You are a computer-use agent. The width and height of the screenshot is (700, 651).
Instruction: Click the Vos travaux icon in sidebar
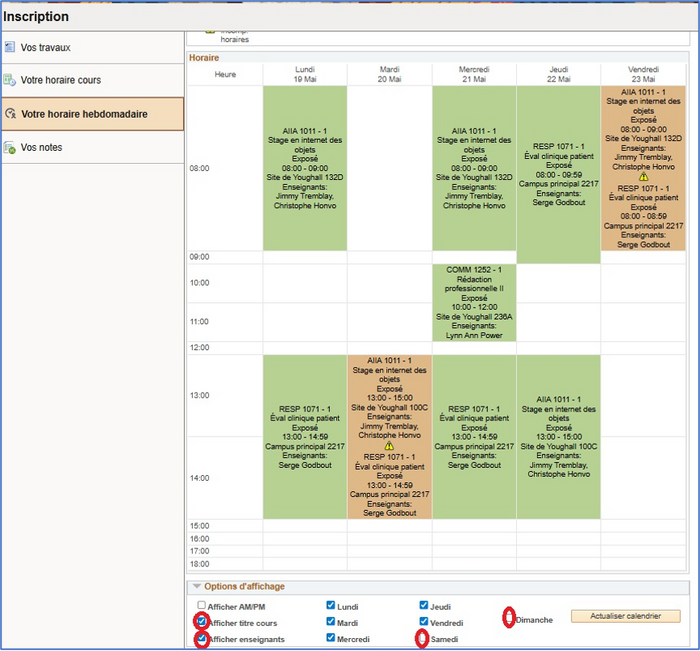pos(9,47)
